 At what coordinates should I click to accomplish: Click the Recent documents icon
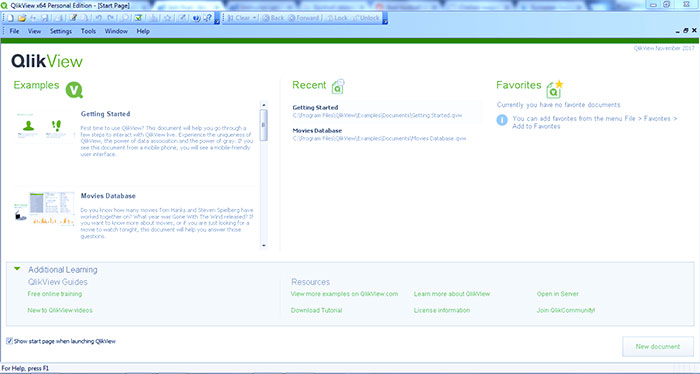click(338, 86)
